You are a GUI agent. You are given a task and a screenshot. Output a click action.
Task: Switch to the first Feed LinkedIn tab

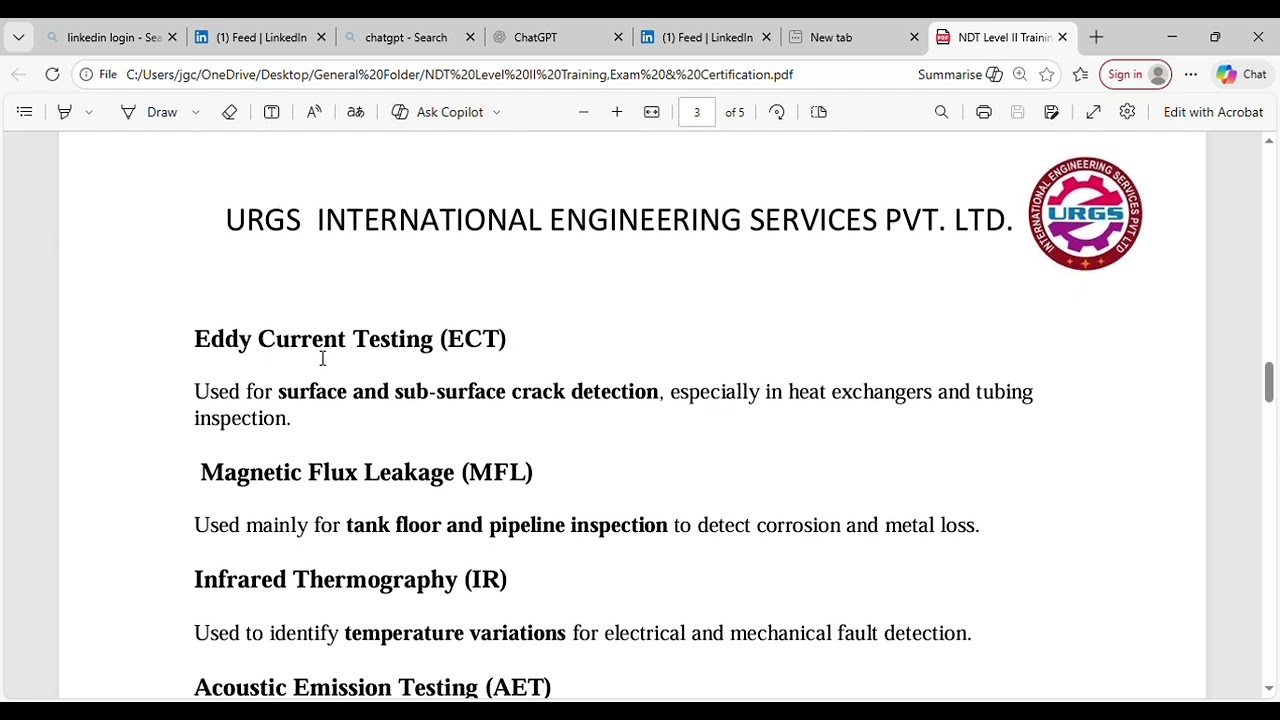pyautogui.click(x=259, y=37)
